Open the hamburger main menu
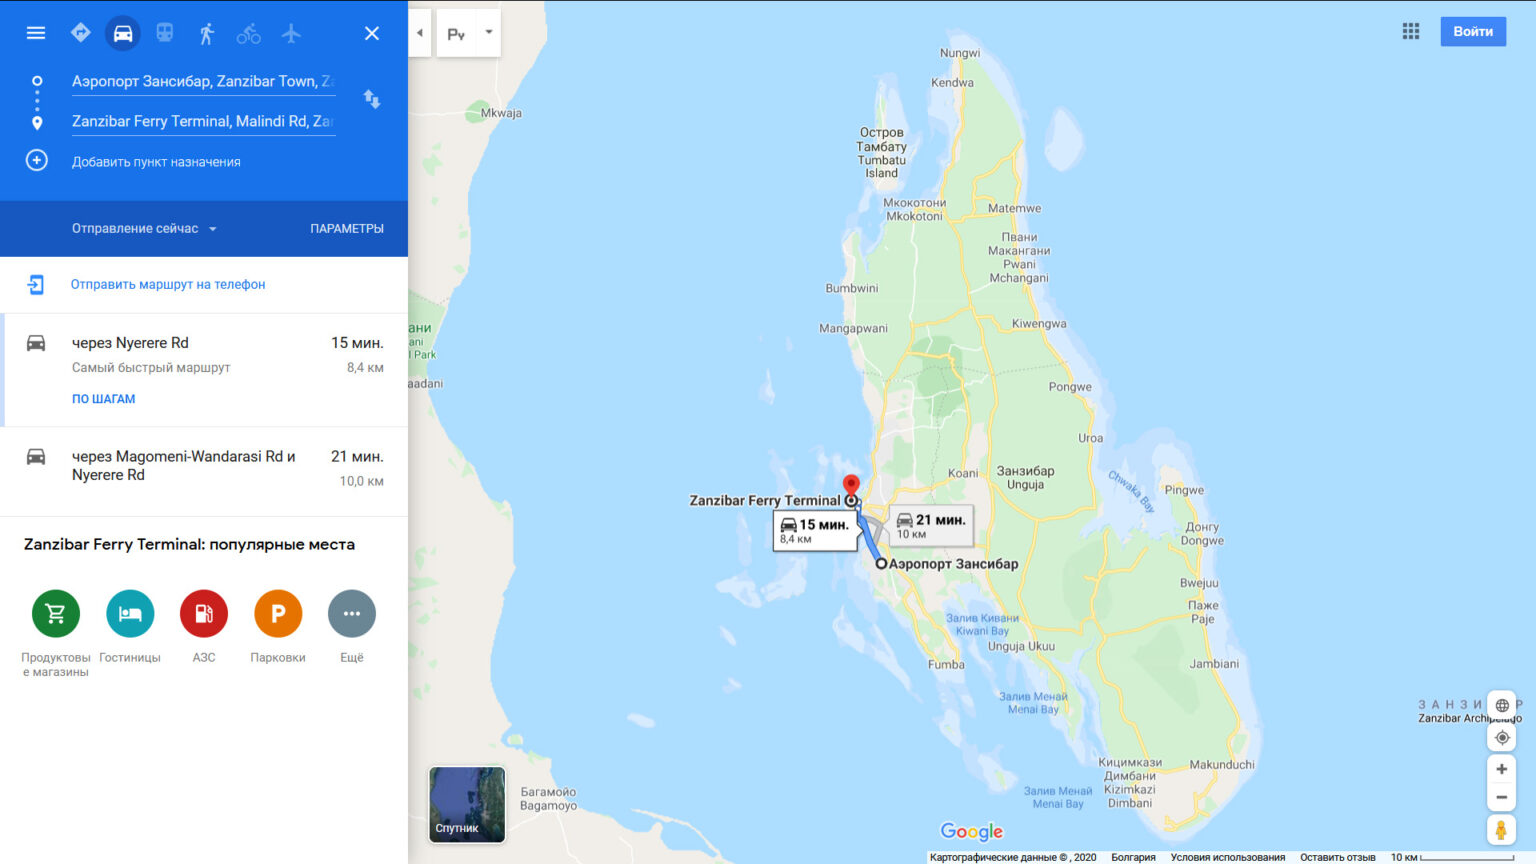This screenshot has height=864, width=1536. 36,33
